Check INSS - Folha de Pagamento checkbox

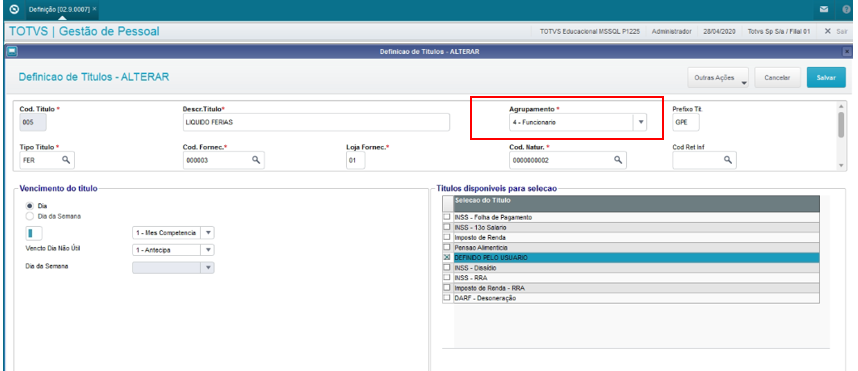pos(447,217)
